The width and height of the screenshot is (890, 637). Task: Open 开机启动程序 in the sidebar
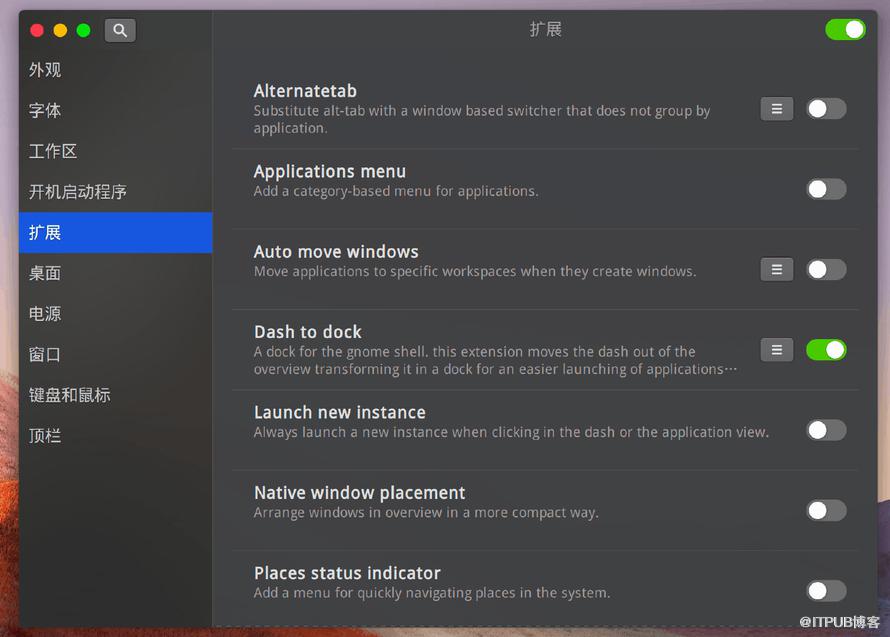[116, 192]
